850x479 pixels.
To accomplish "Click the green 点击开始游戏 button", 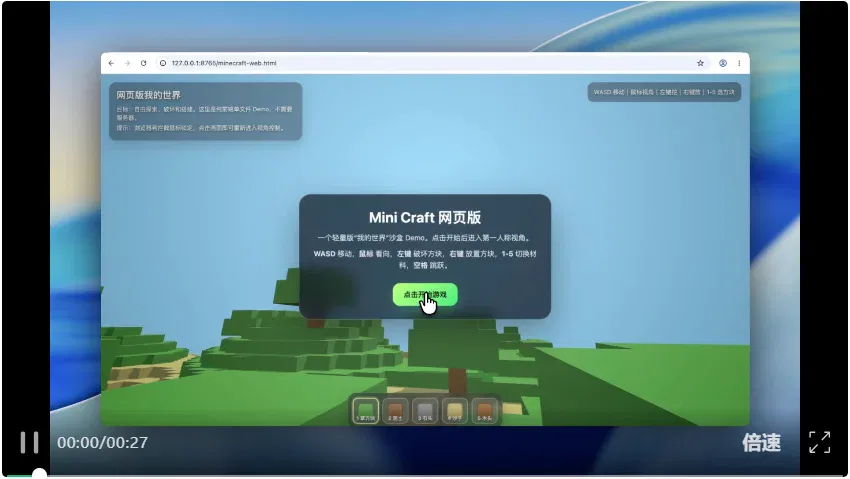I will [x=425, y=295].
